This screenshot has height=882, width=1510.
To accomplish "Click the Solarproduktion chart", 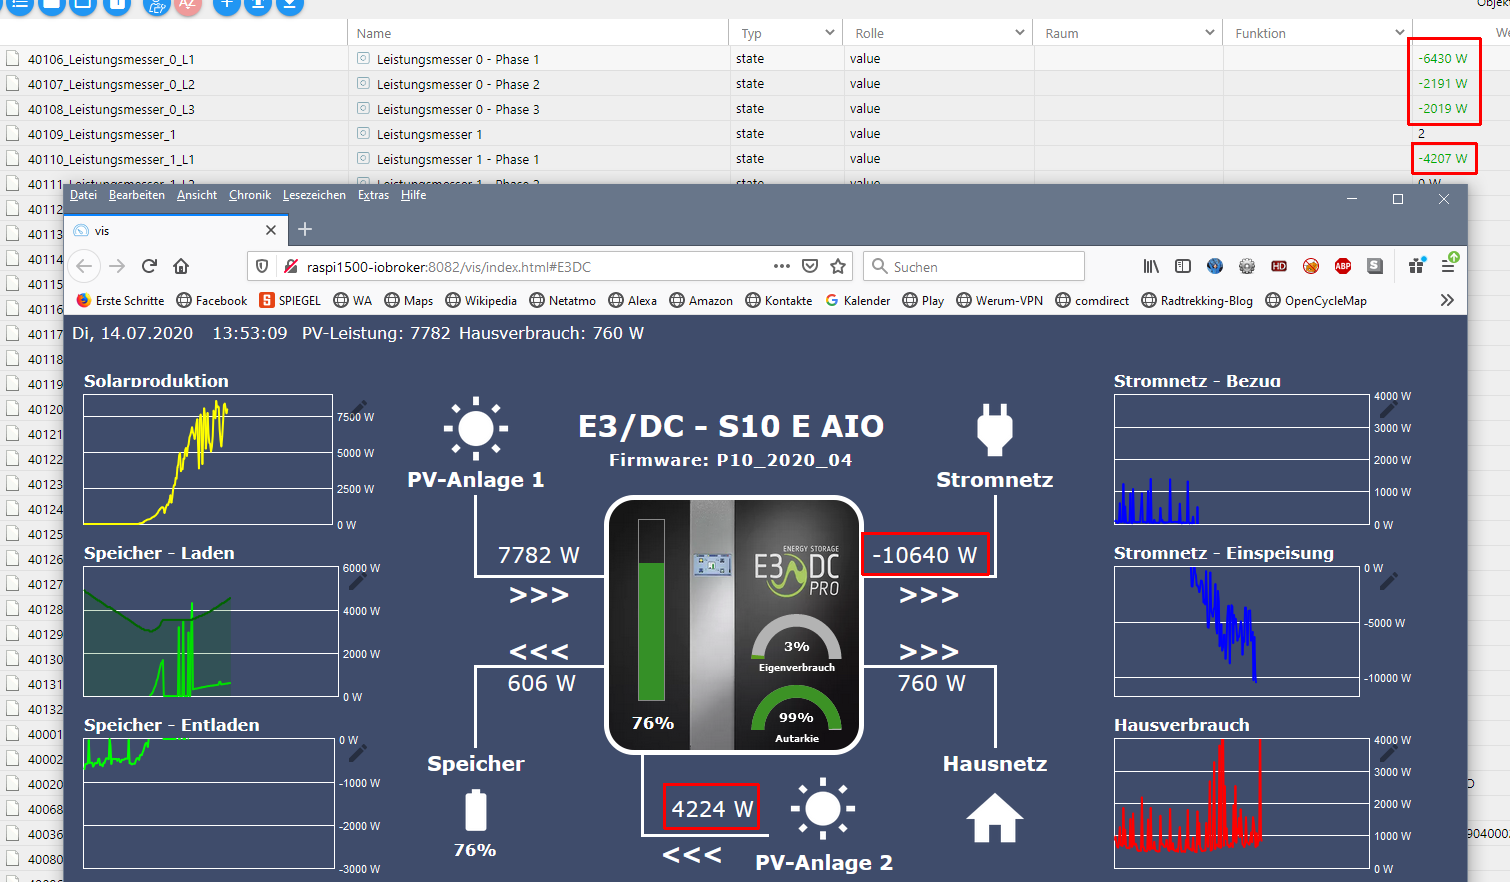I will point(208,459).
